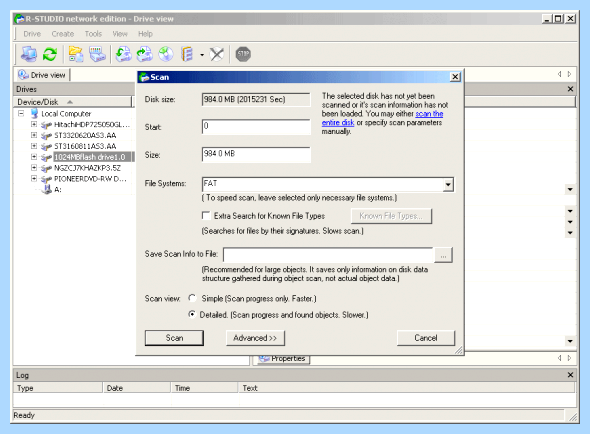Screen dimensions: 590x434
Task: Sort by the Device/Disk column header
Action: pos(73,102)
